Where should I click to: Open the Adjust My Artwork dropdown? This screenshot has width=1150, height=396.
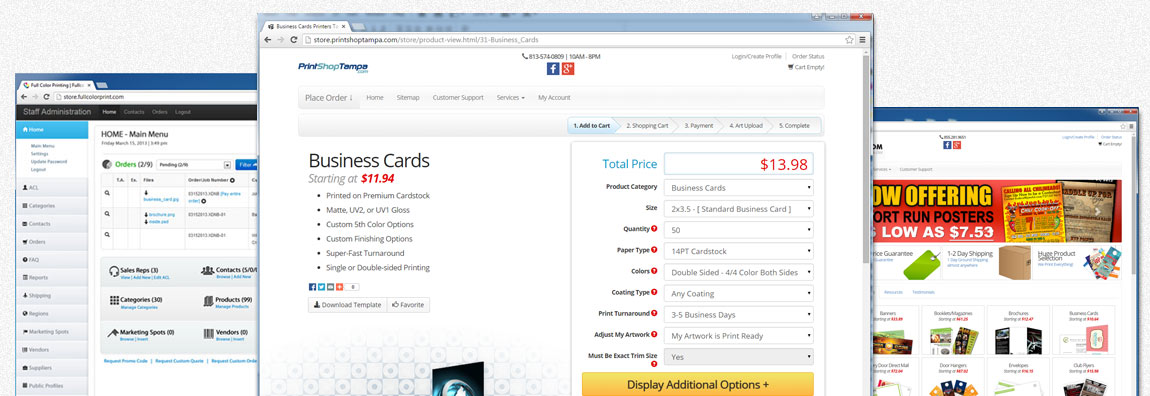click(x=739, y=336)
